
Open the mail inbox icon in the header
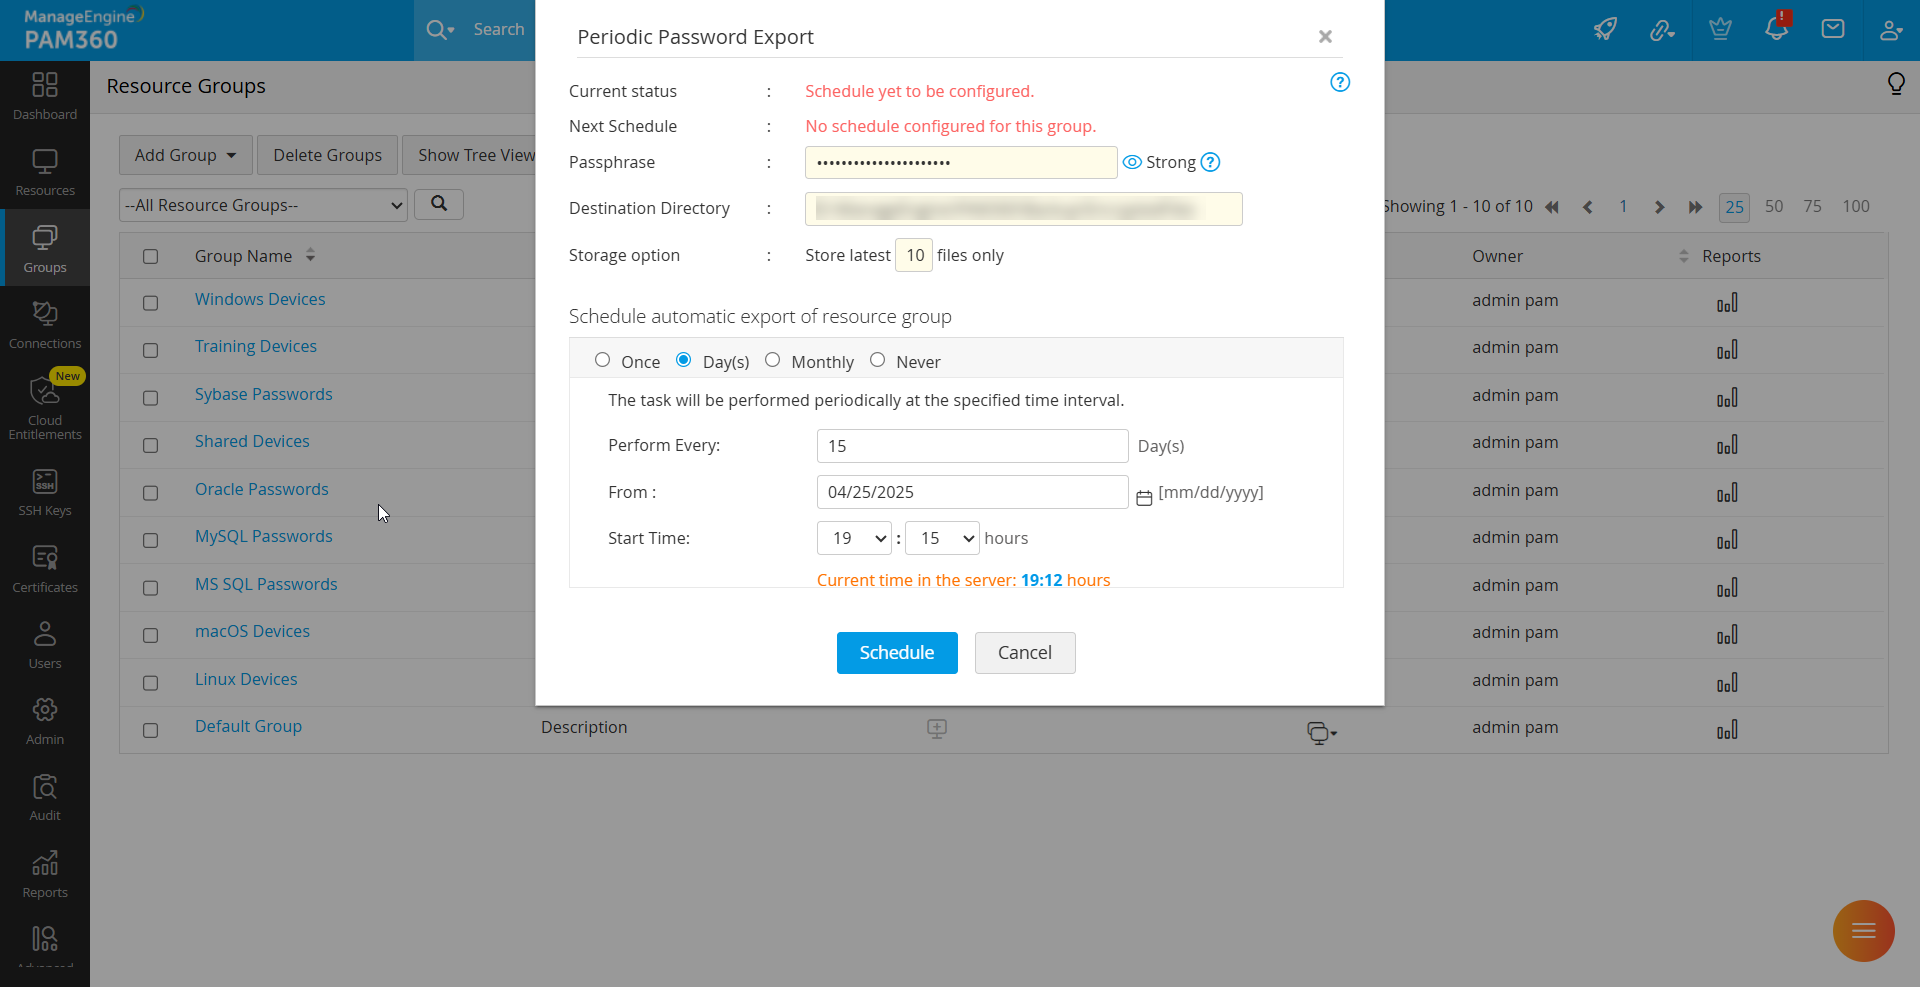click(x=1833, y=29)
